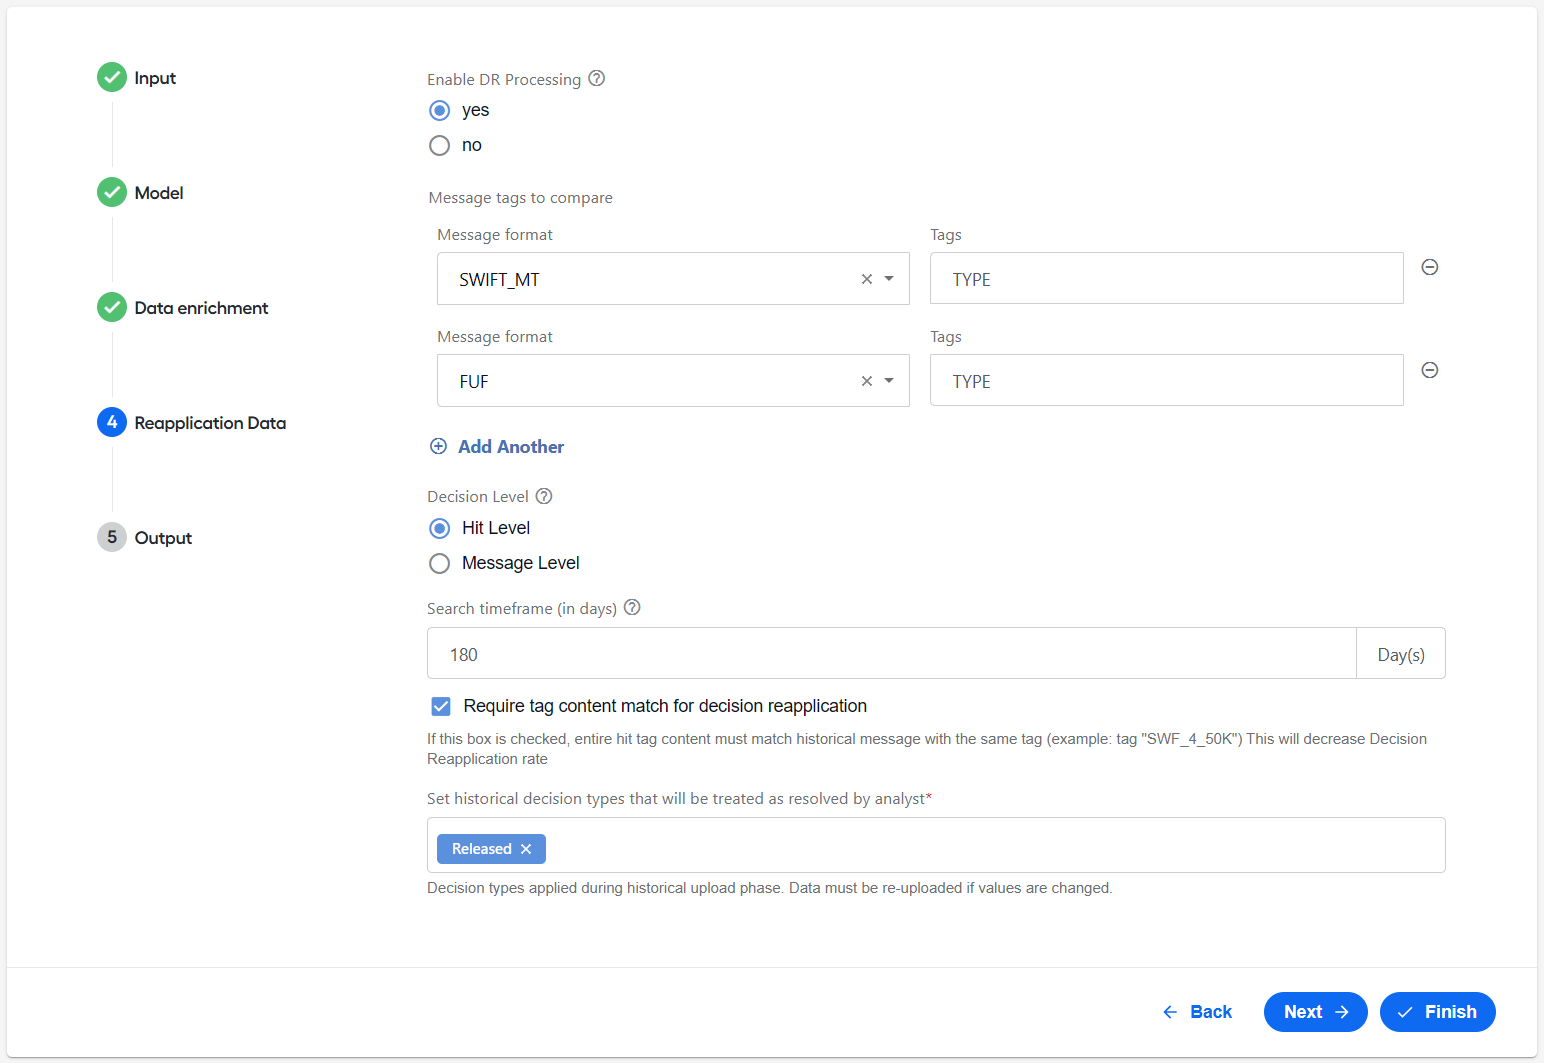
Task: Open the Reapplication Data step label
Action: coord(210,423)
